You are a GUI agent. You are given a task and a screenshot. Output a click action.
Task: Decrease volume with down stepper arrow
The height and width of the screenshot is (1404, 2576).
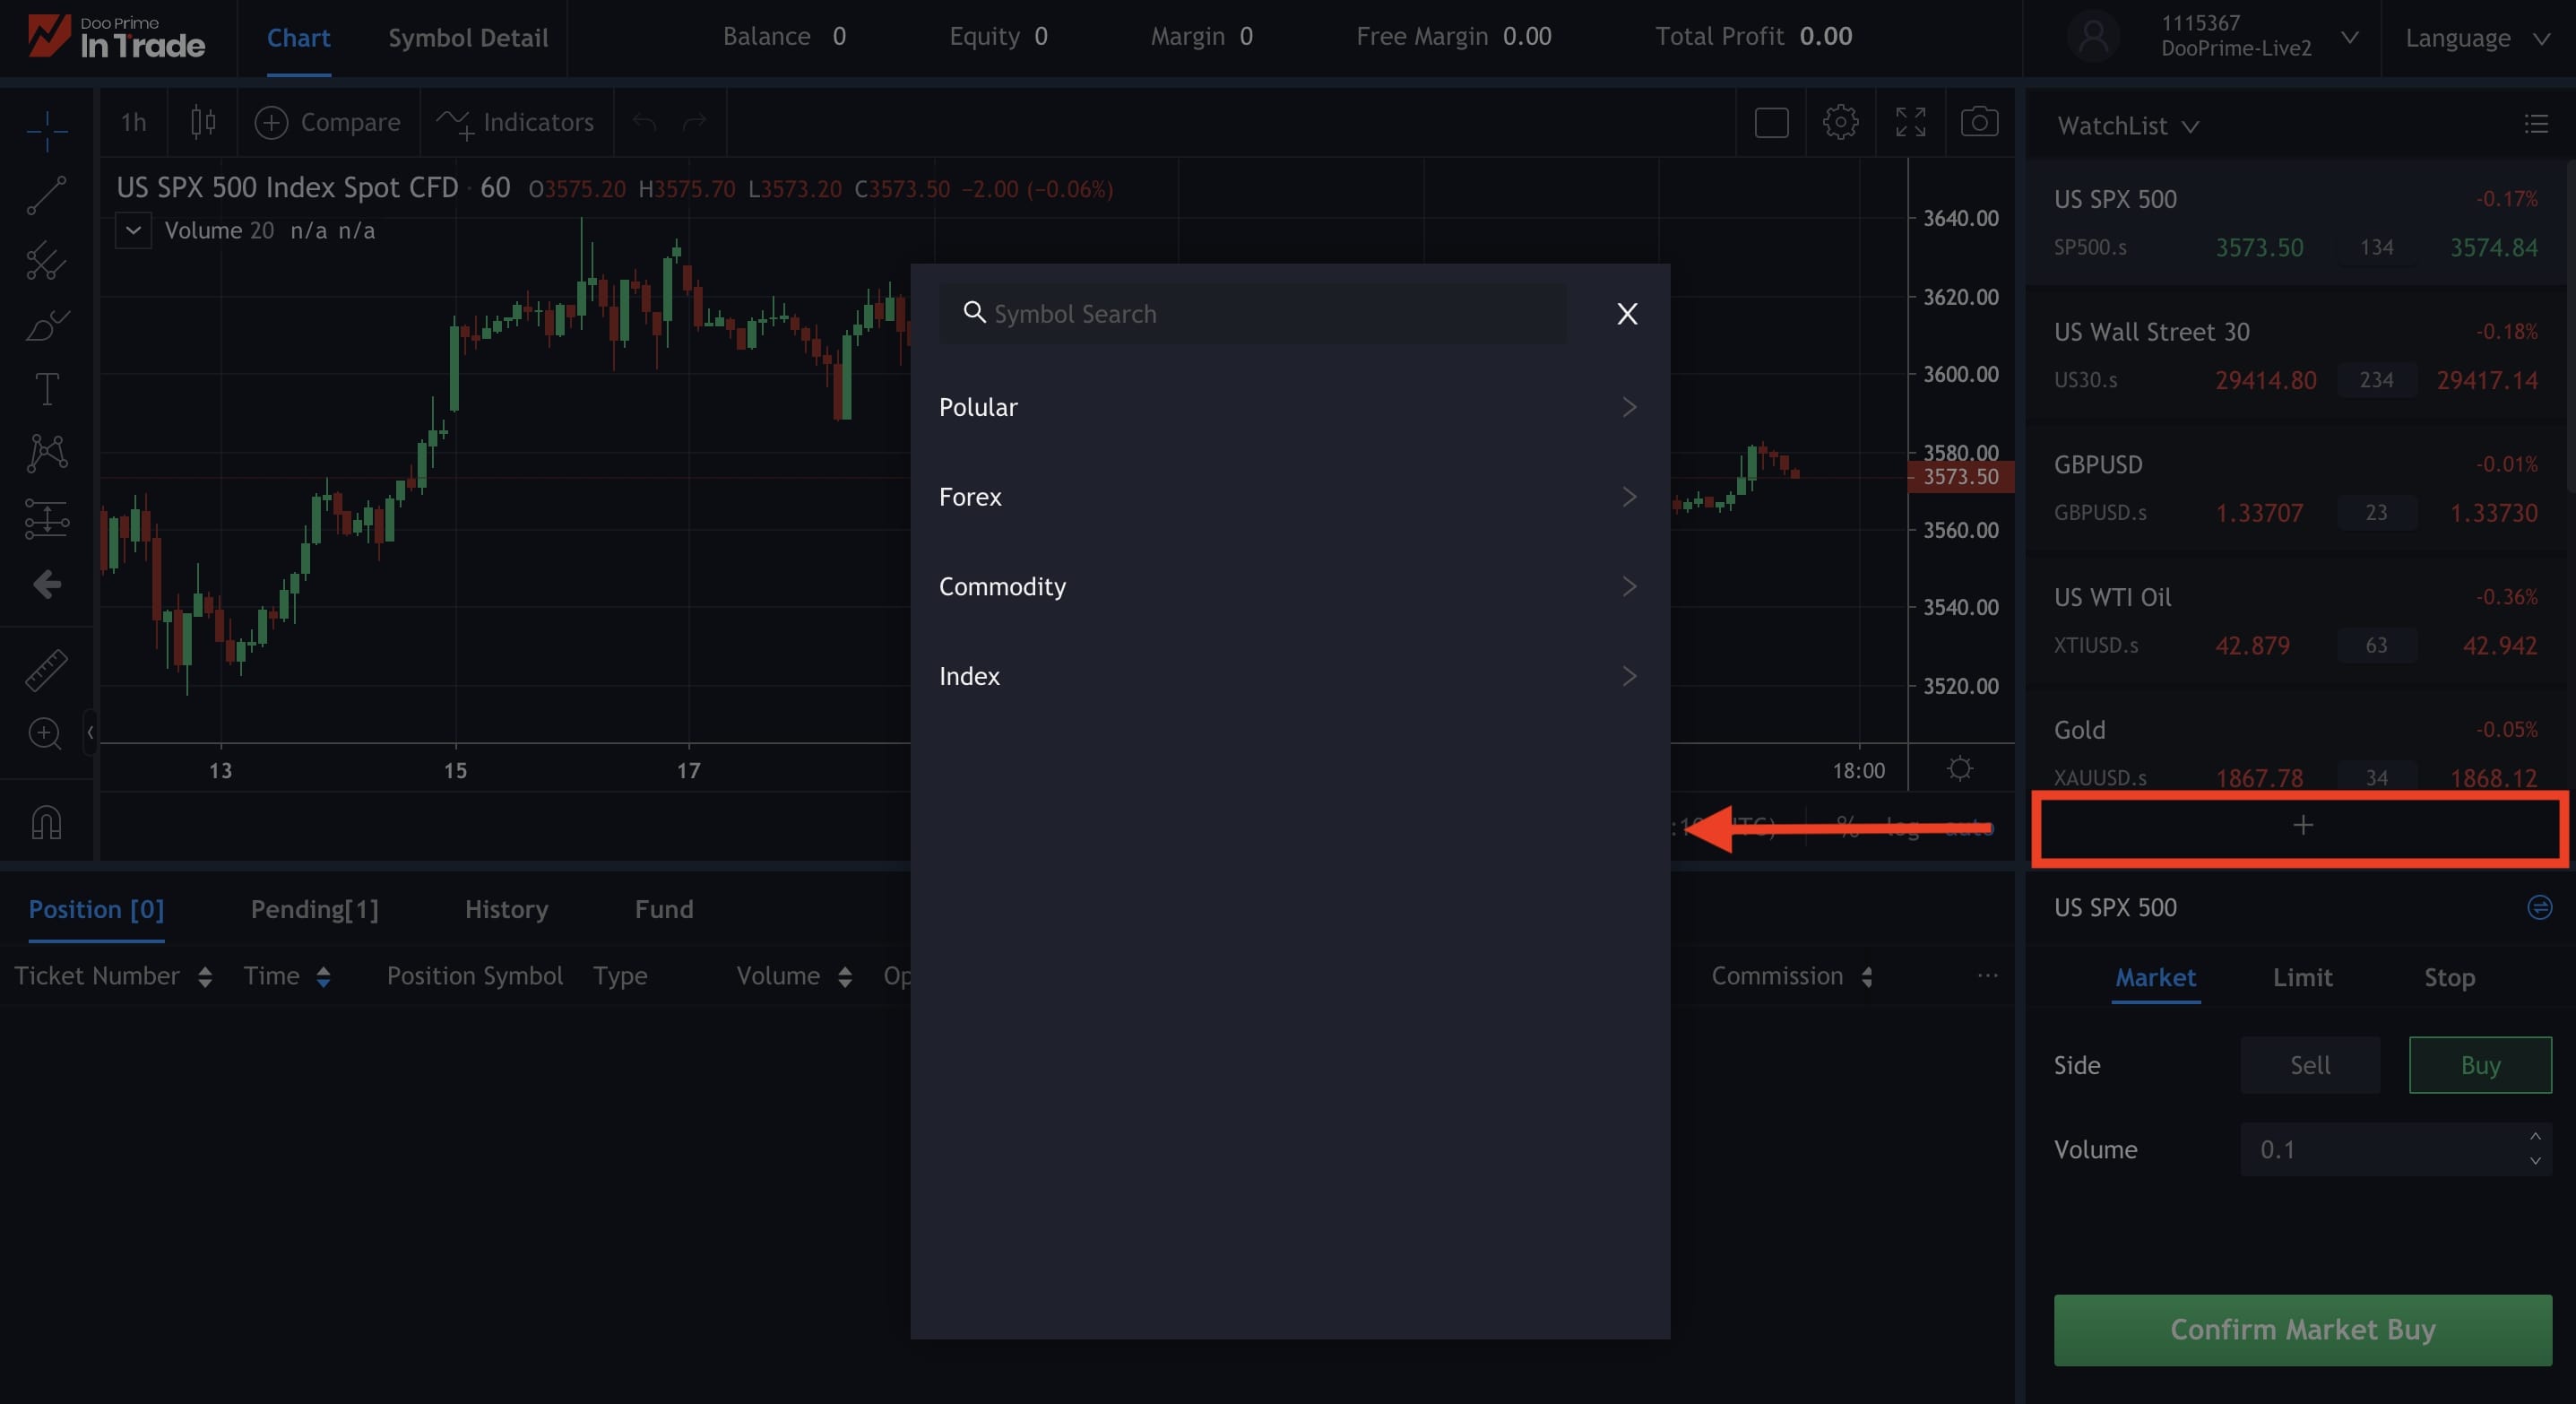(x=2535, y=1161)
